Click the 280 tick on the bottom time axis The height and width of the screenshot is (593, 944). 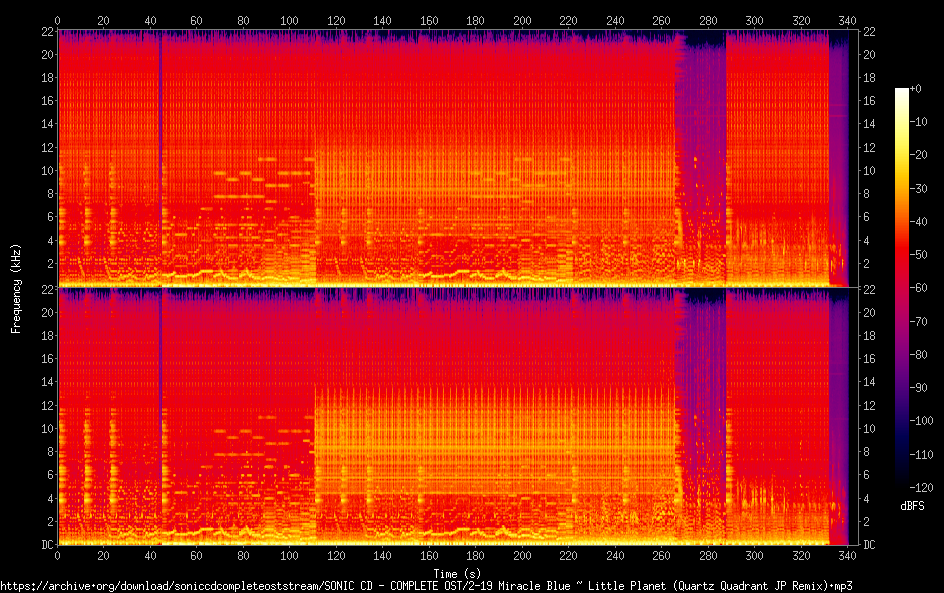click(708, 555)
